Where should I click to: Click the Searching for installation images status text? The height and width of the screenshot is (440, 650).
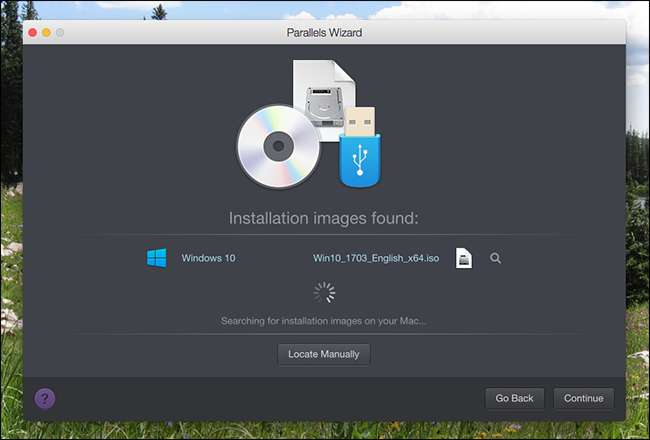click(324, 321)
